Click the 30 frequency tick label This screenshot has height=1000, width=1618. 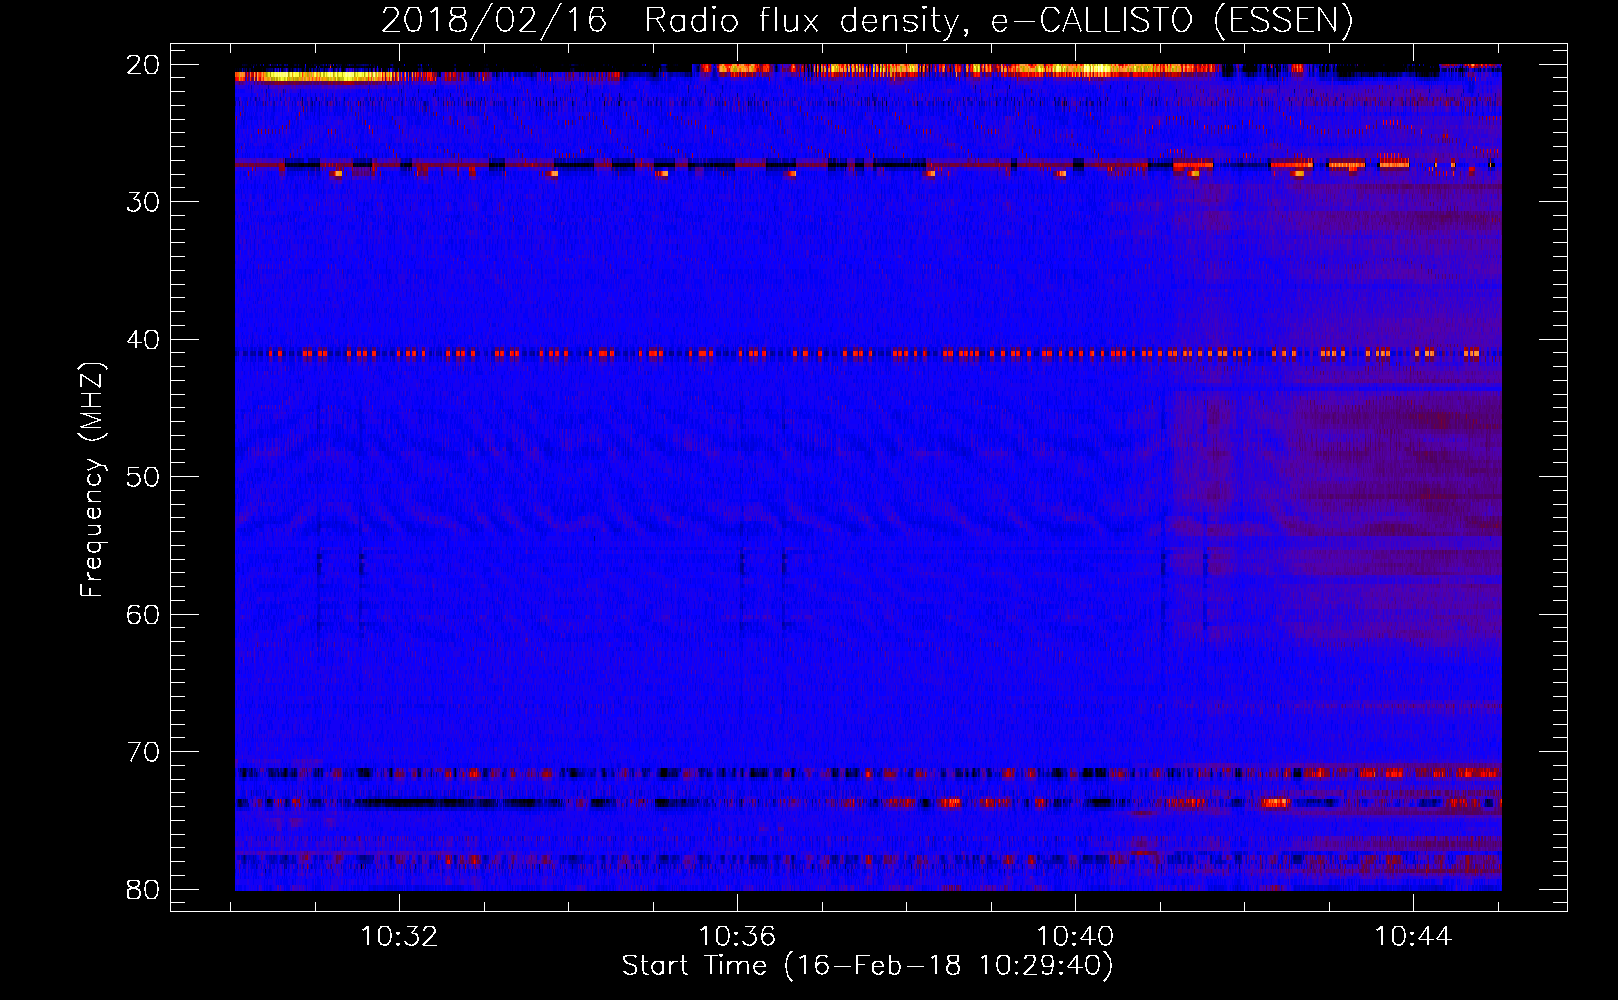point(143,202)
